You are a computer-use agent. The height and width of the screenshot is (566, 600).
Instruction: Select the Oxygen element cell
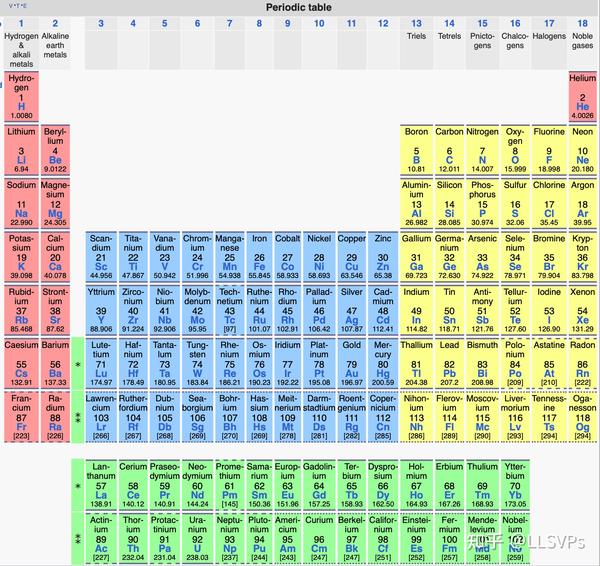click(515, 150)
